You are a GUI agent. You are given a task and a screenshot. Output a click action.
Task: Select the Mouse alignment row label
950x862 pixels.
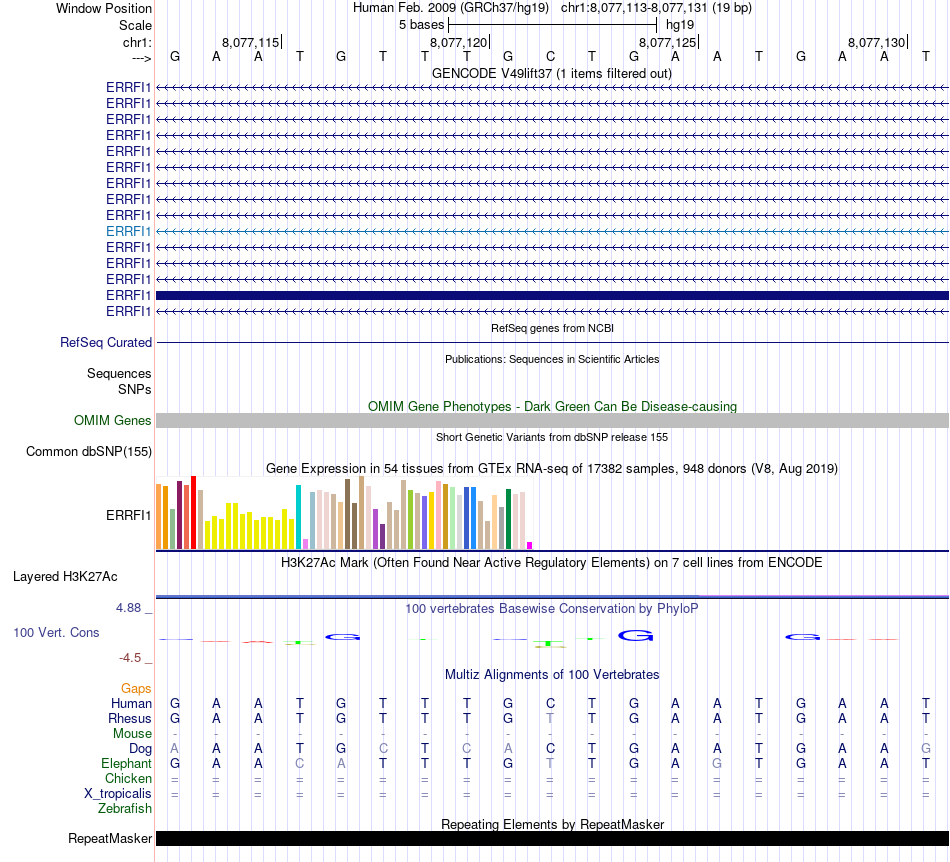tap(132, 734)
